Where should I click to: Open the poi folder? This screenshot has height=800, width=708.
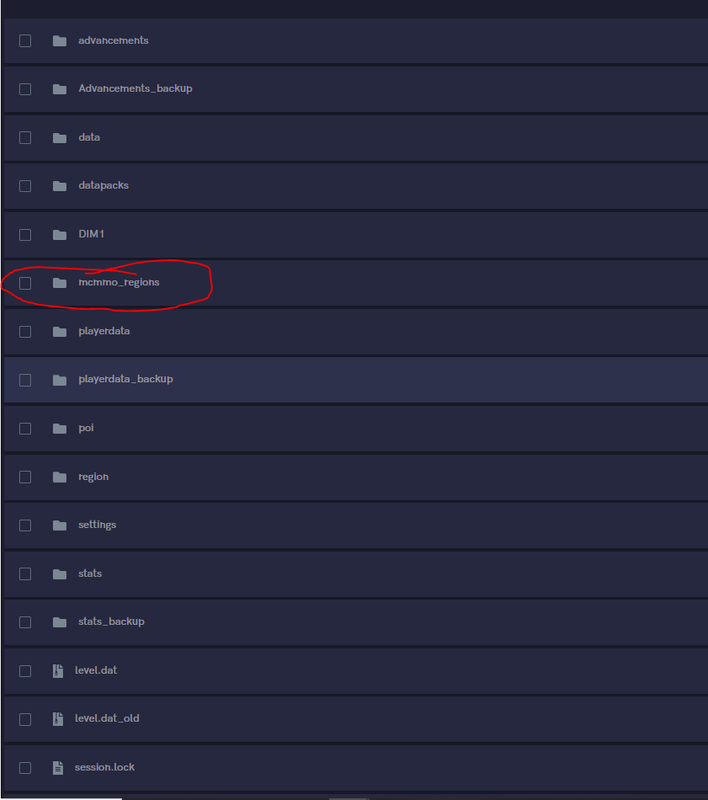tap(86, 428)
